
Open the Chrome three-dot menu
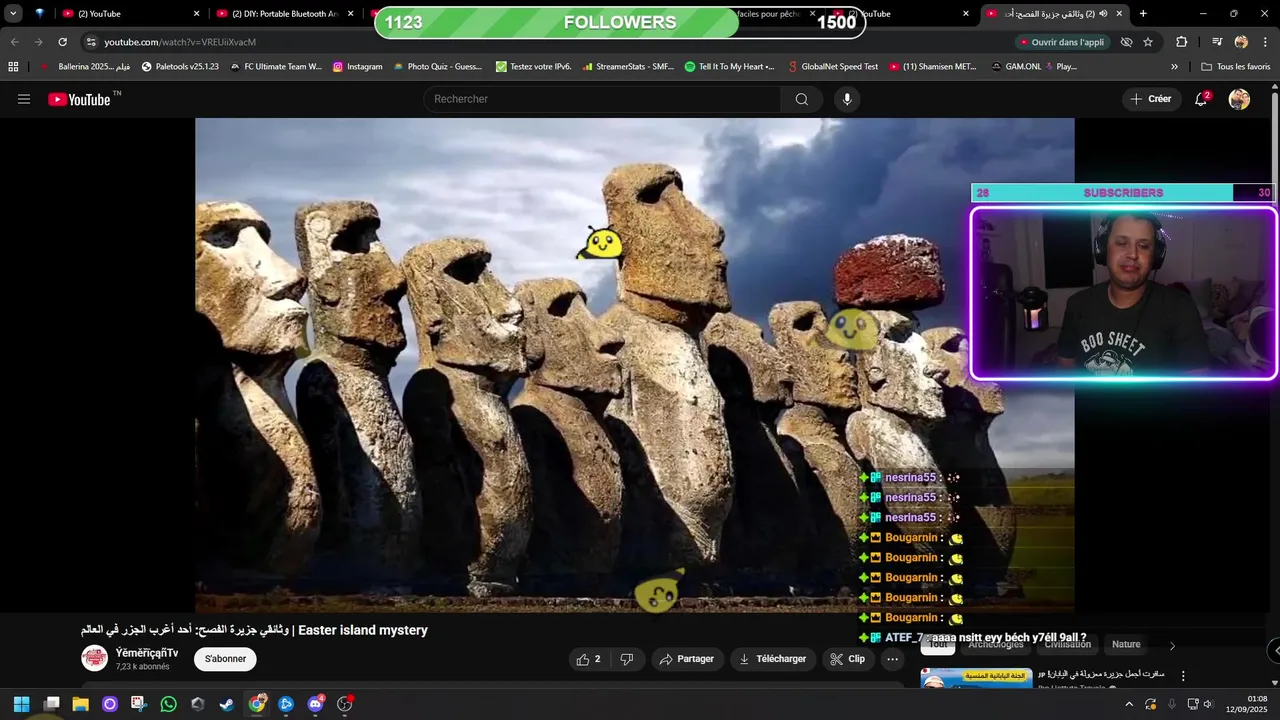coord(1265,42)
